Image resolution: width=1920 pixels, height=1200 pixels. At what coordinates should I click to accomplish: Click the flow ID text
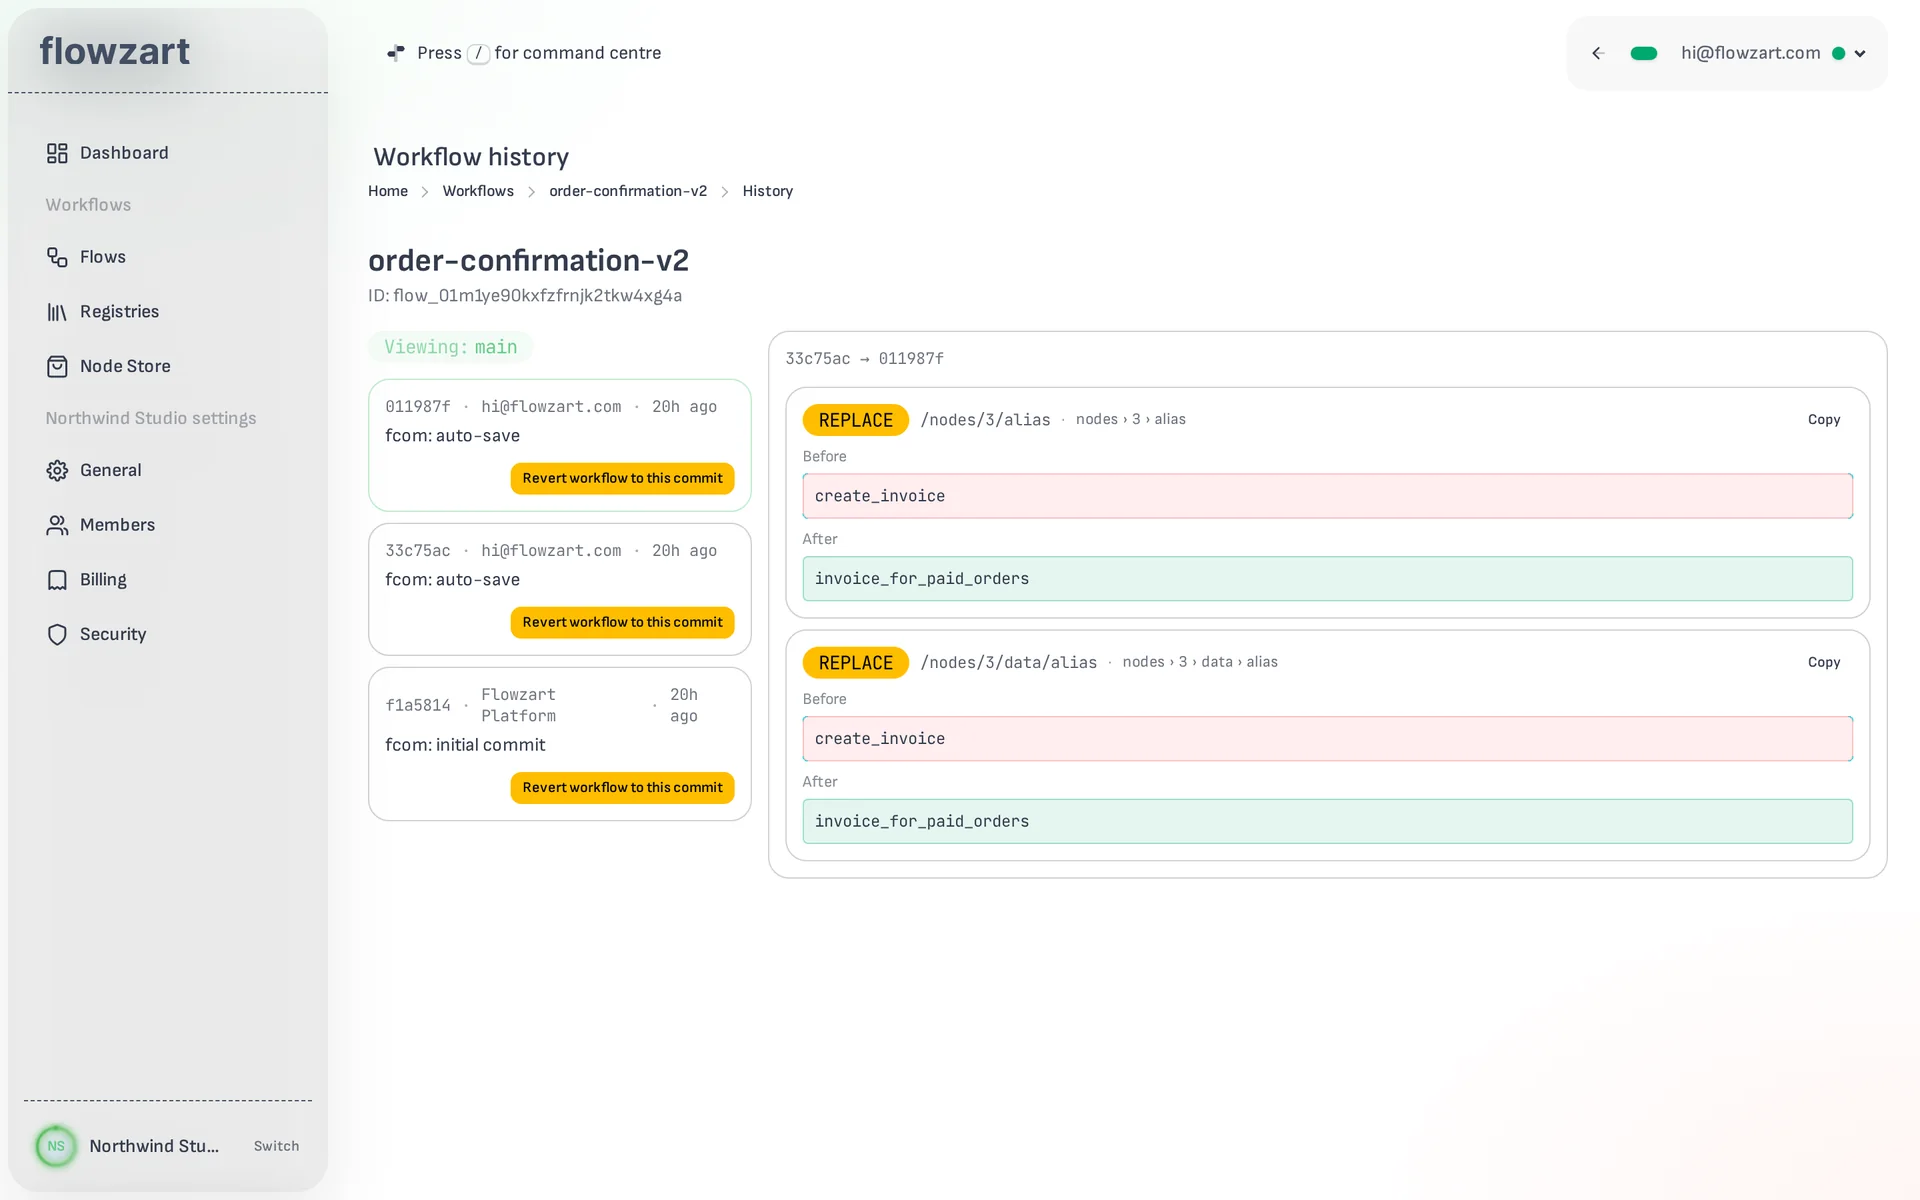[525, 296]
